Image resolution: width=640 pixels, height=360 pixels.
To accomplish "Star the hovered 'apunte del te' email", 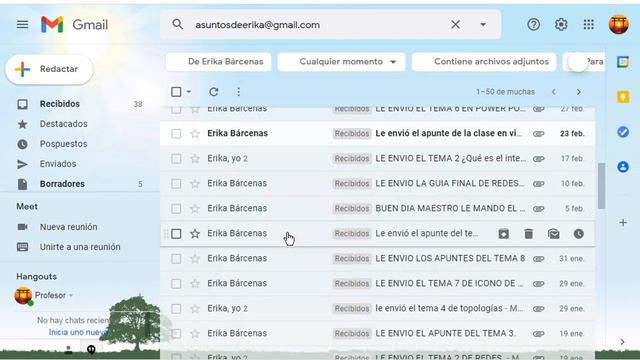I will coord(195,233).
